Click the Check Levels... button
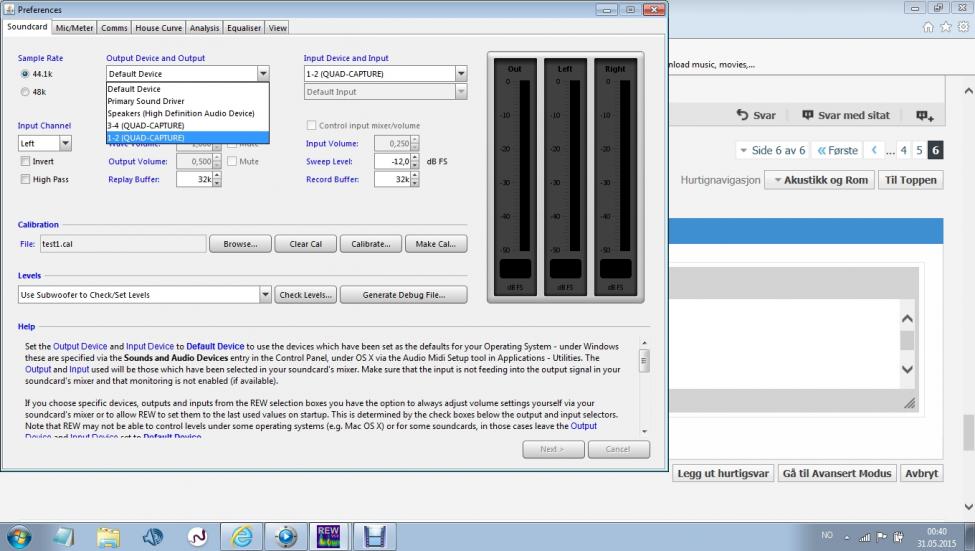 pos(305,295)
